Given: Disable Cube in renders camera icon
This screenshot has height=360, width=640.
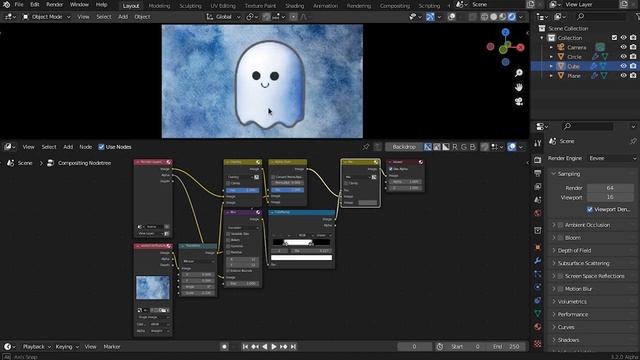Looking at the screenshot, I should click(x=633, y=66).
